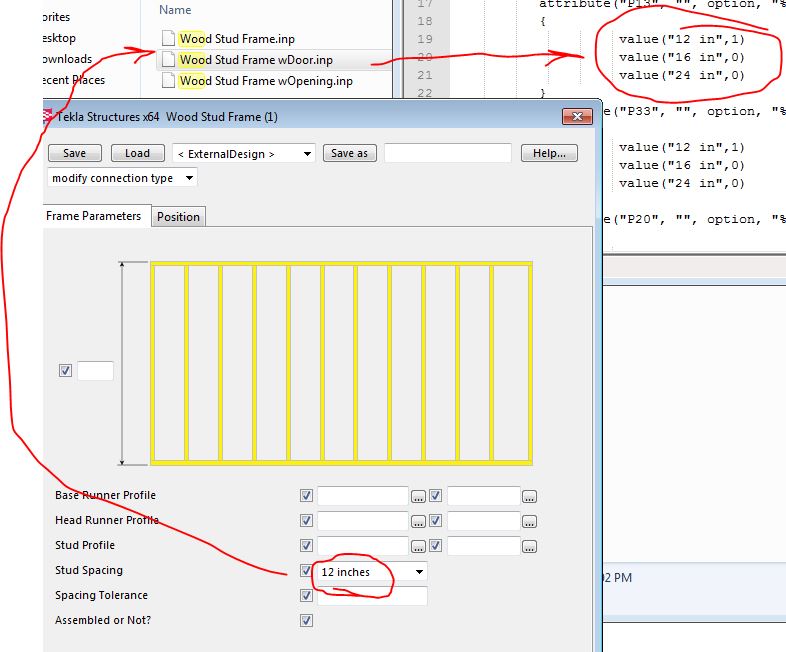786x652 pixels.
Task: Open the Stud Profile first browse button
Action: point(419,546)
